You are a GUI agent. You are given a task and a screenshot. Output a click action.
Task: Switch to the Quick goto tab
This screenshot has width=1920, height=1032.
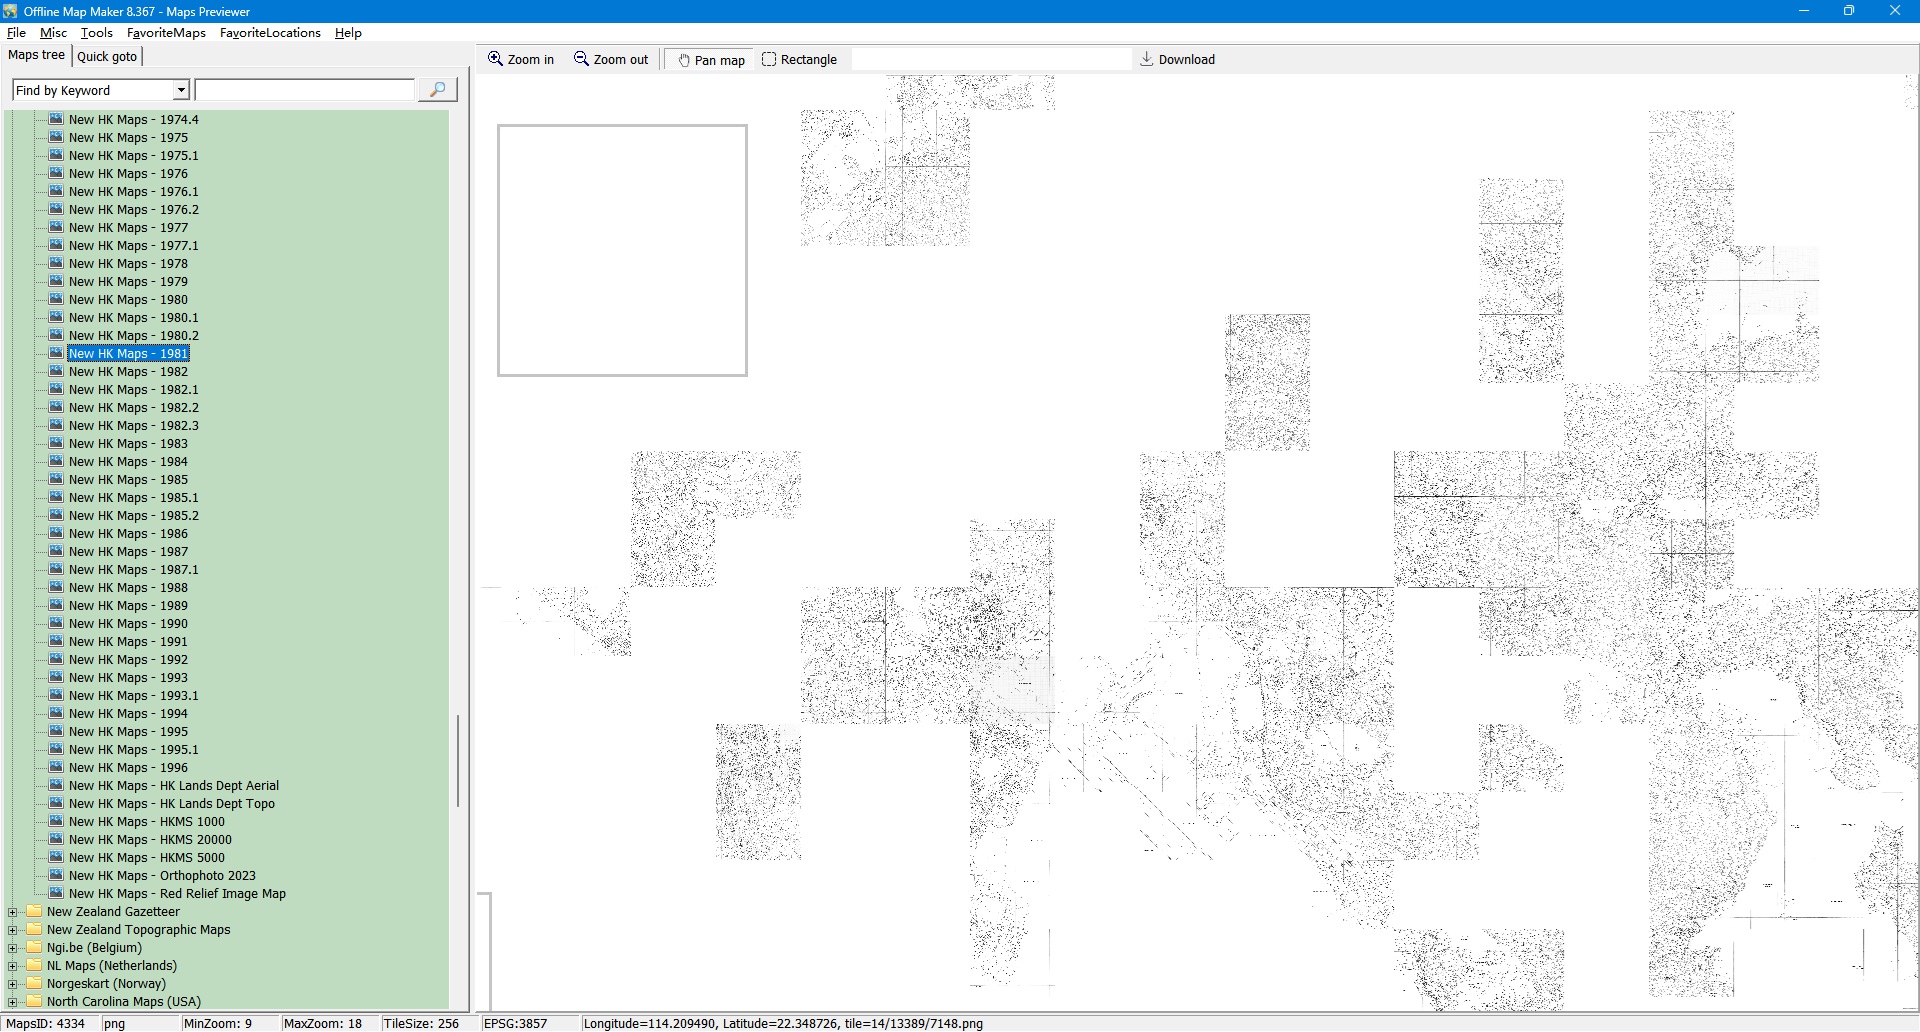point(107,56)
